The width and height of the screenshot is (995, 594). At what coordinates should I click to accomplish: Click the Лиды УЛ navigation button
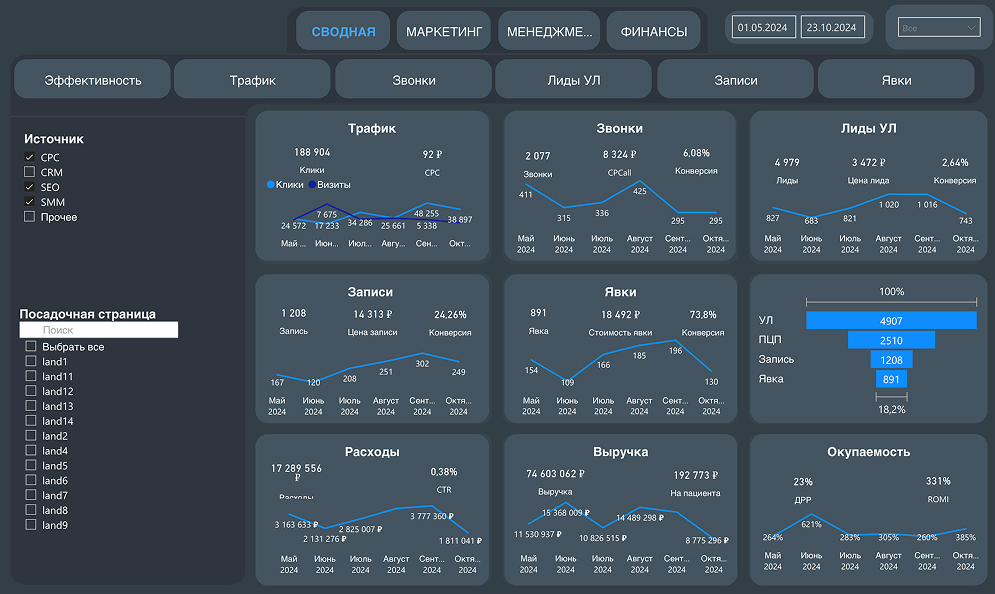(574, 80)
